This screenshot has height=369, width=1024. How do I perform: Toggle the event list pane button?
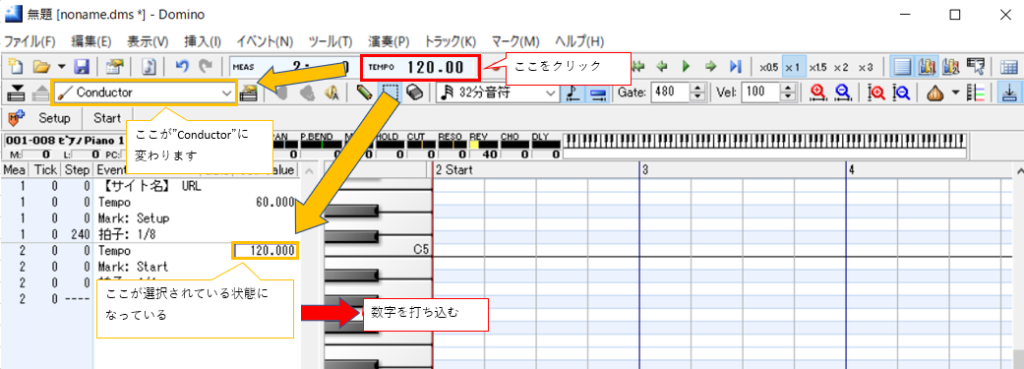tap(903, 67)
